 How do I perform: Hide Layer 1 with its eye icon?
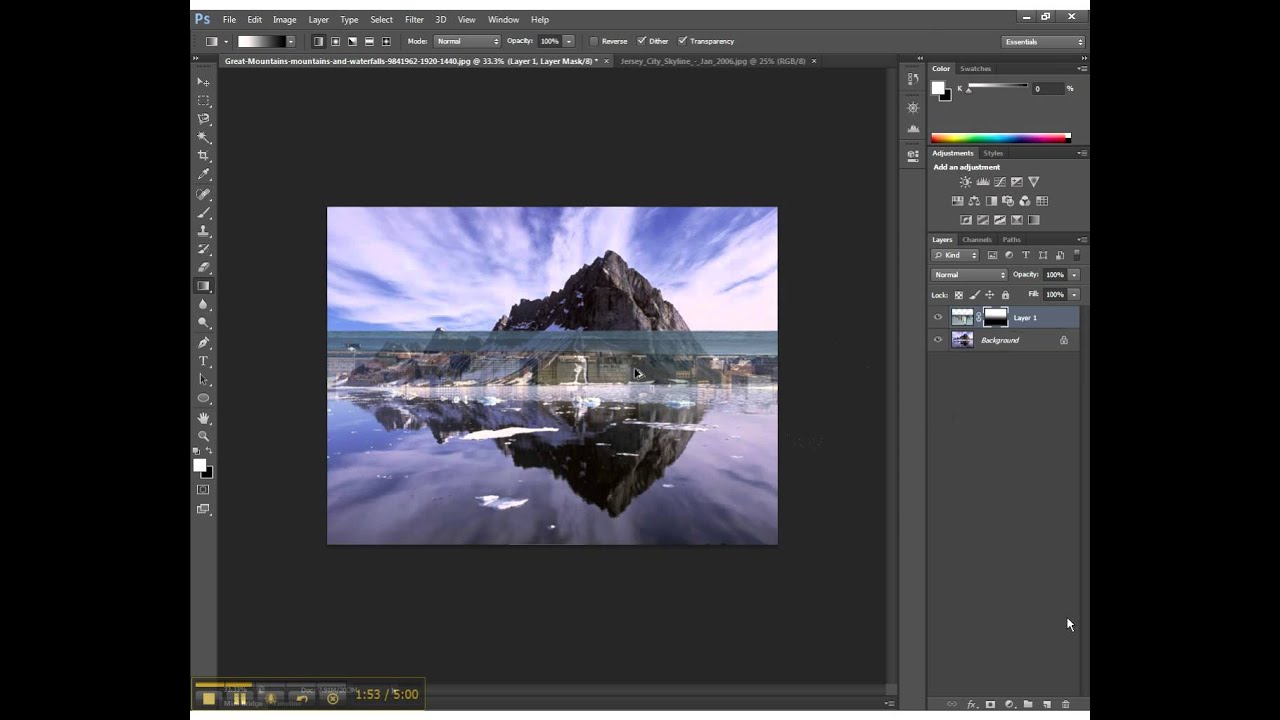point(938,318)
